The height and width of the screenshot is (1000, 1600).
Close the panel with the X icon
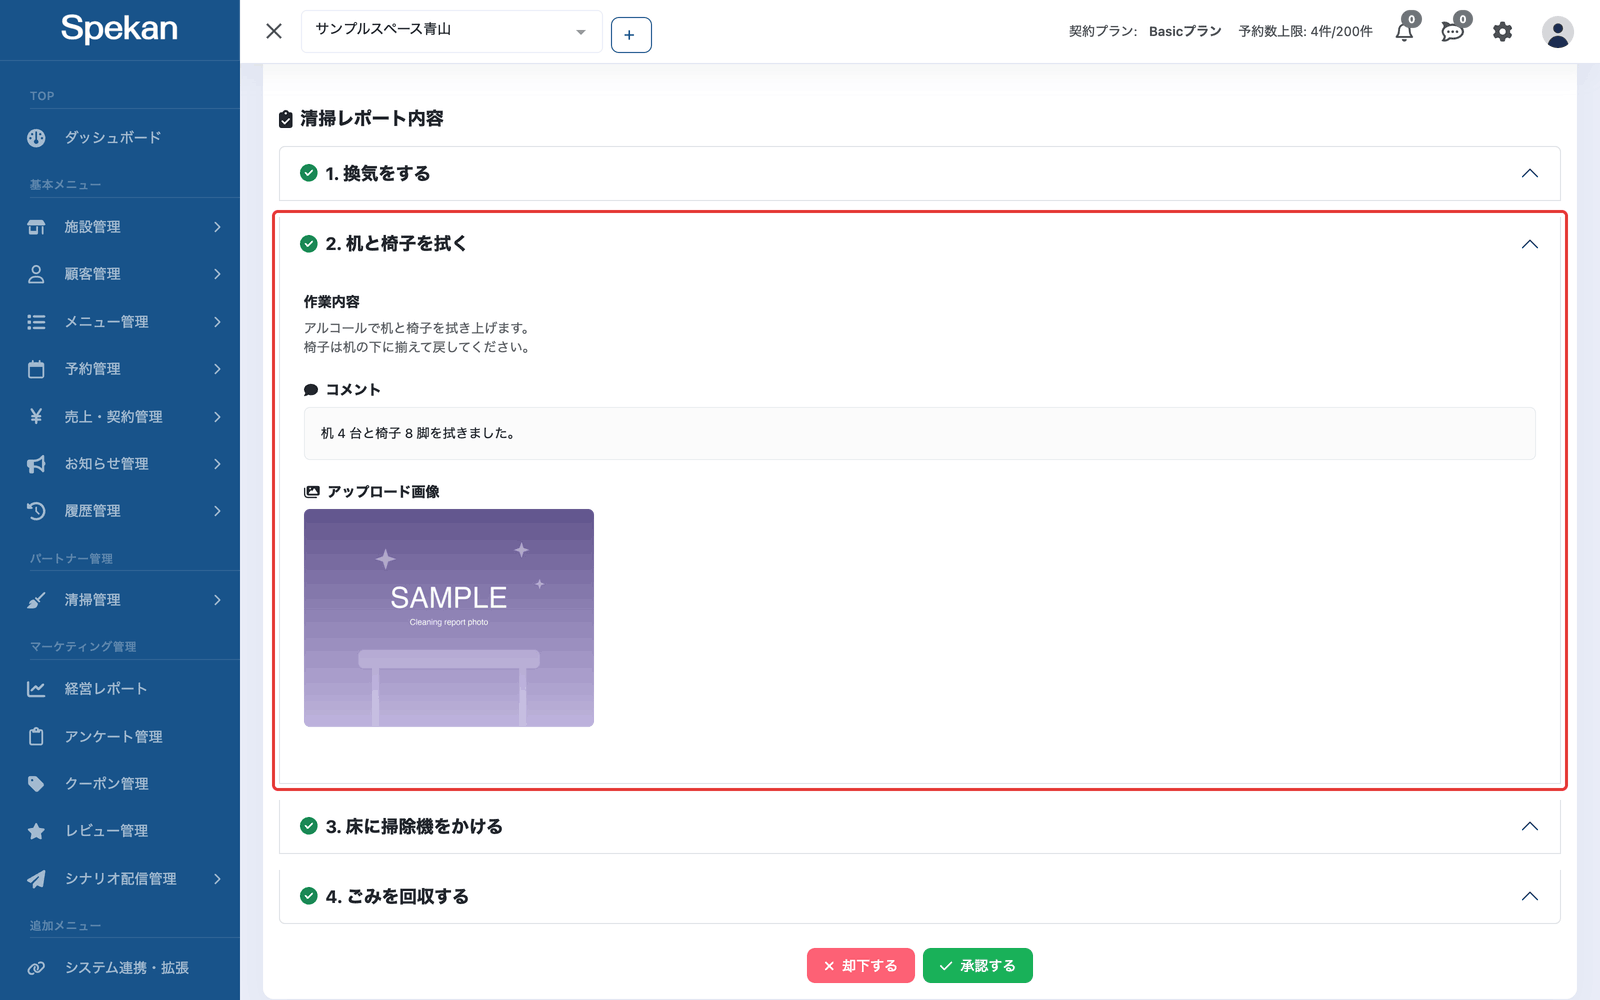[274, 31]
